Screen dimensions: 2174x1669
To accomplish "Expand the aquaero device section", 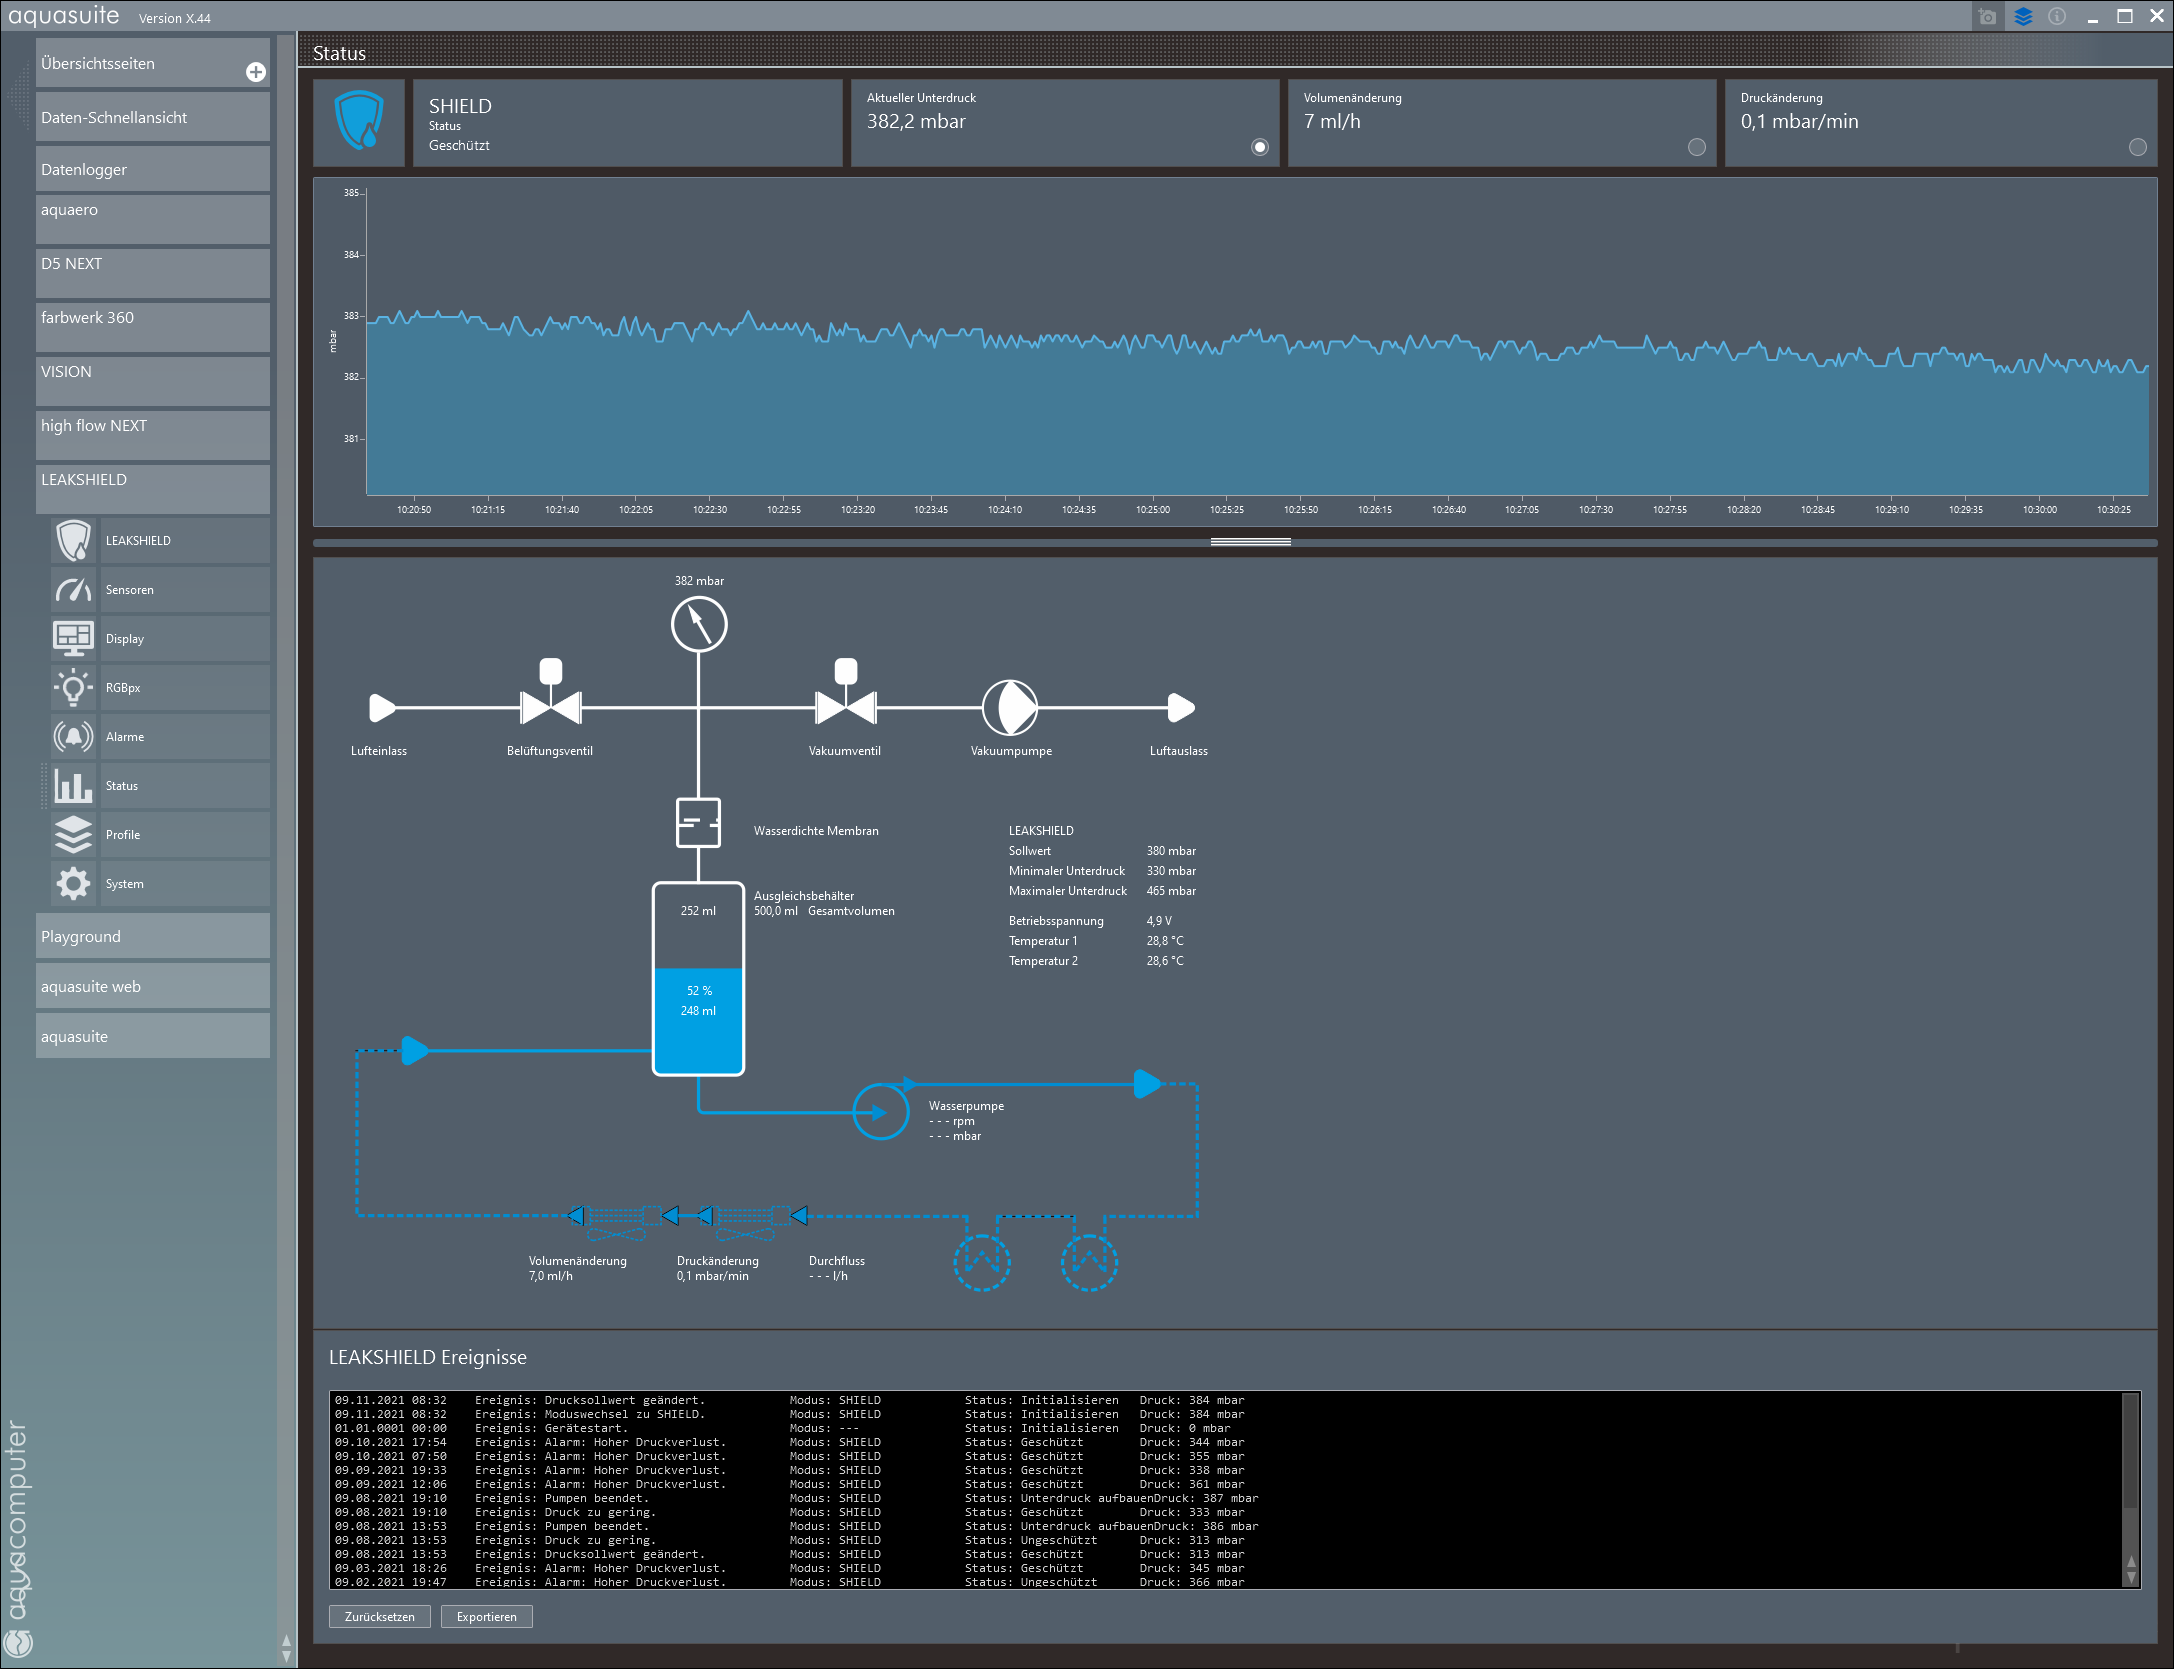I will [x=153, y=219].
